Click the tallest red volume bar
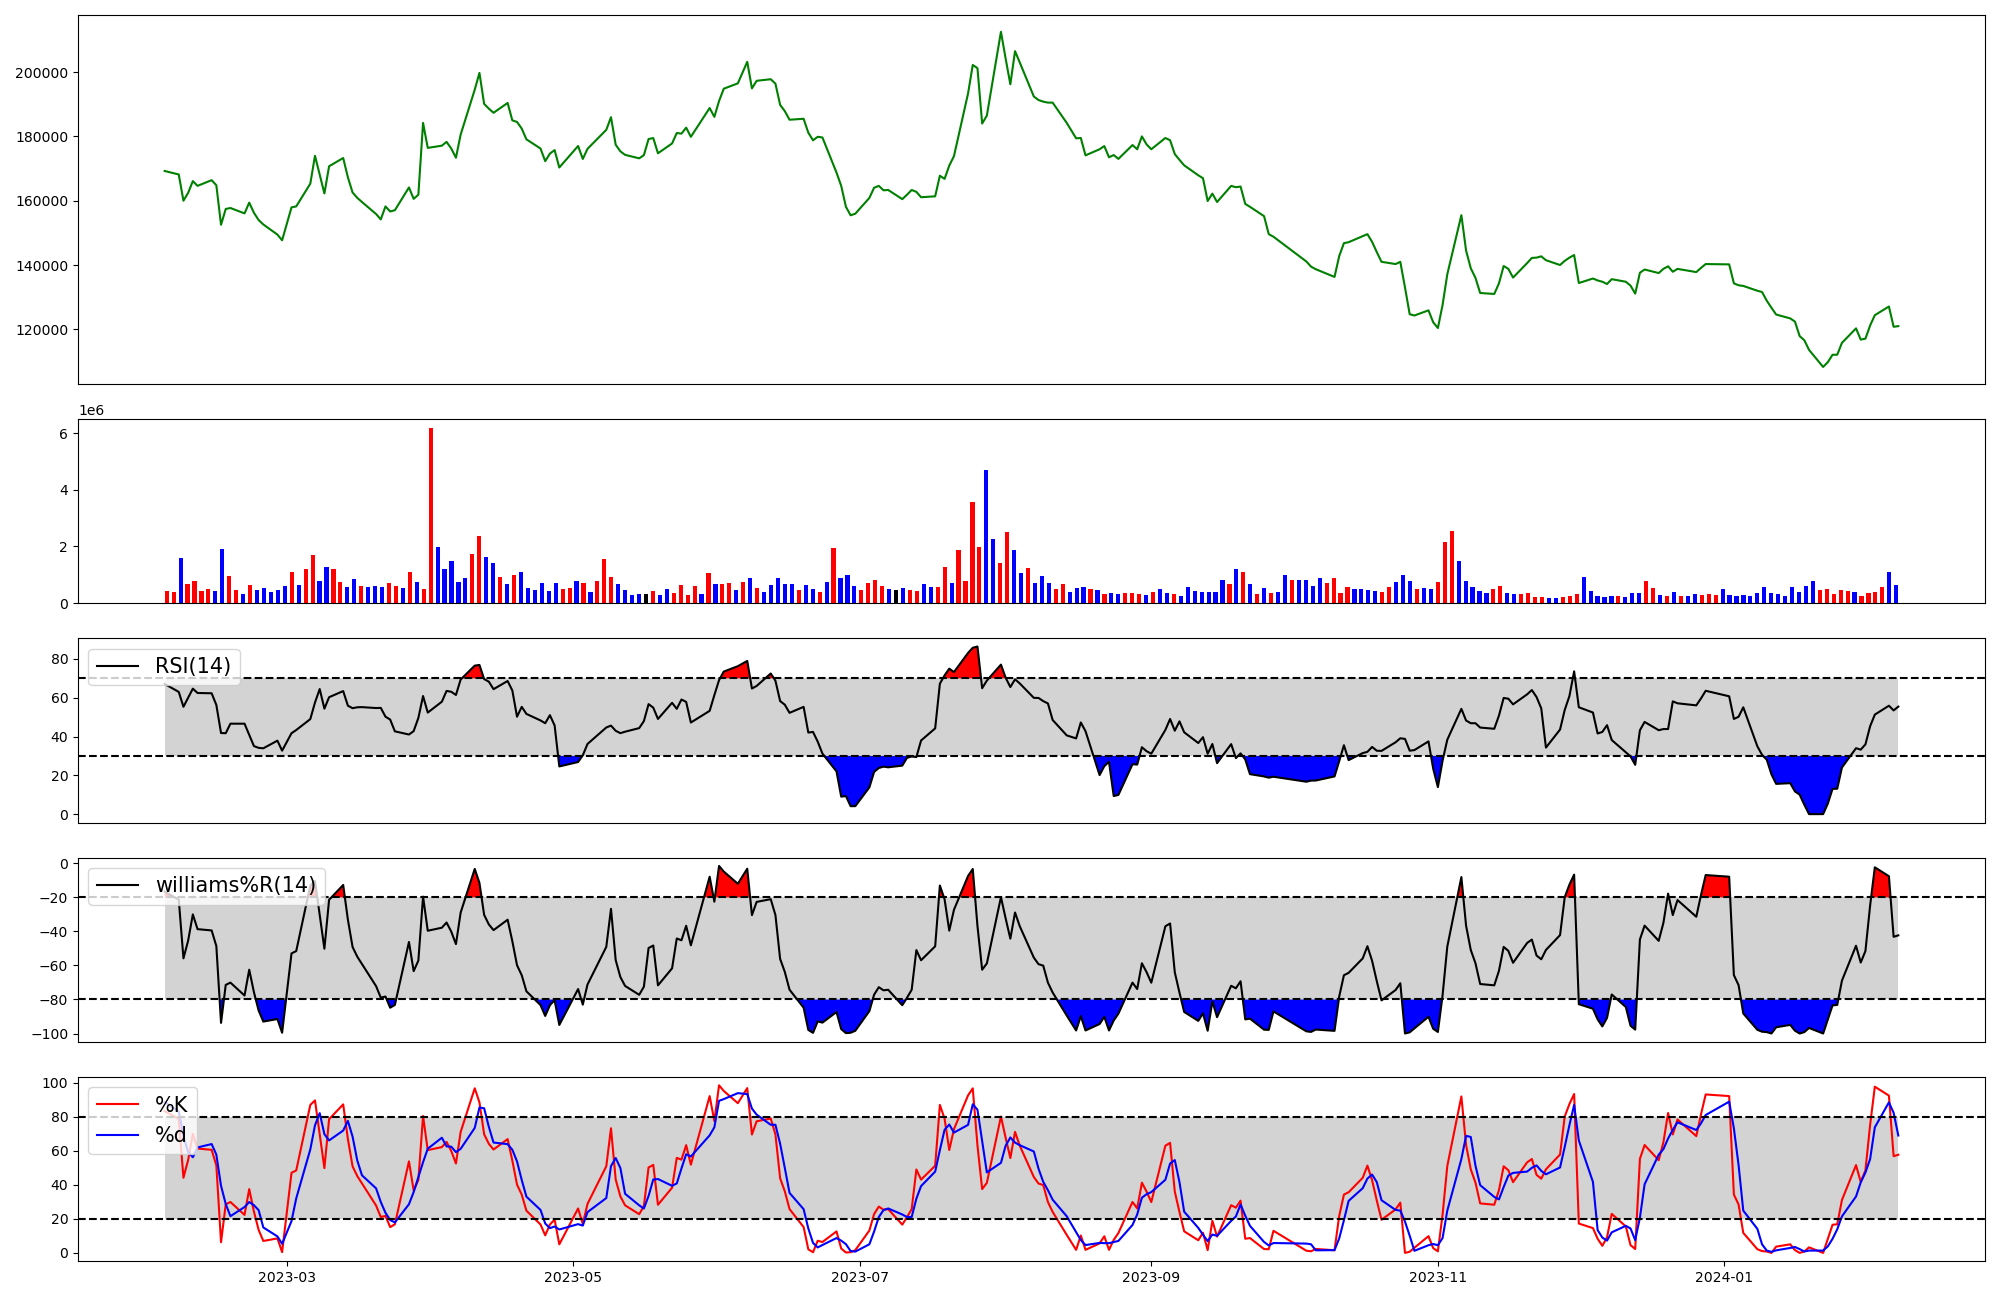The height and width of the screenshot is (1300, 2000). click(431, 515)
